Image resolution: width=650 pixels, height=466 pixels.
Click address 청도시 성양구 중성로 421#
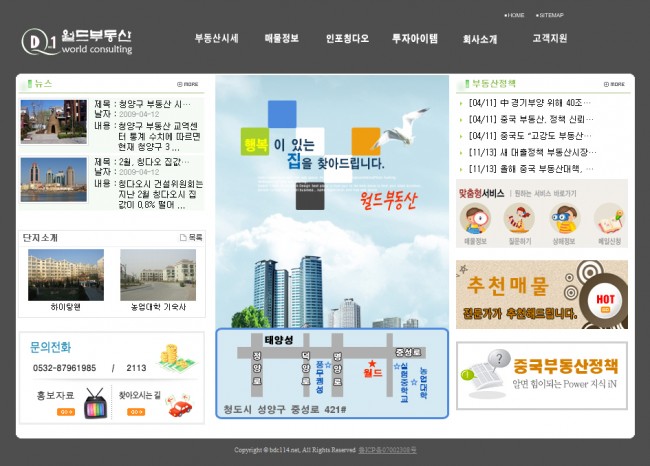tap(285, 410)
